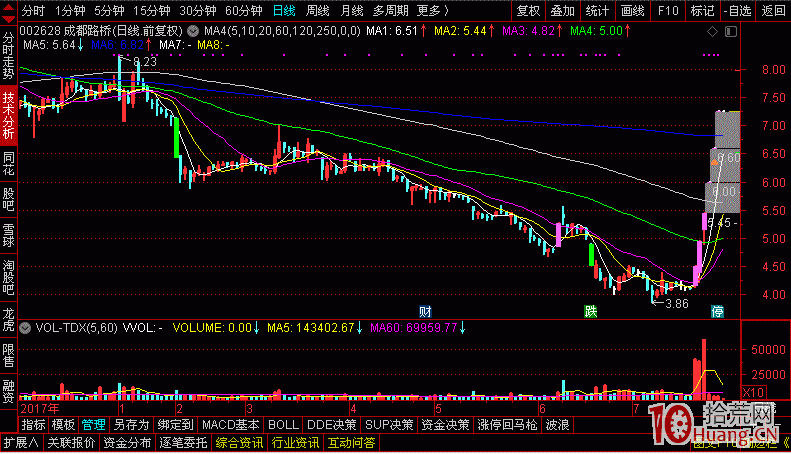Open 股吧 sidebar link

pos(8,199)
